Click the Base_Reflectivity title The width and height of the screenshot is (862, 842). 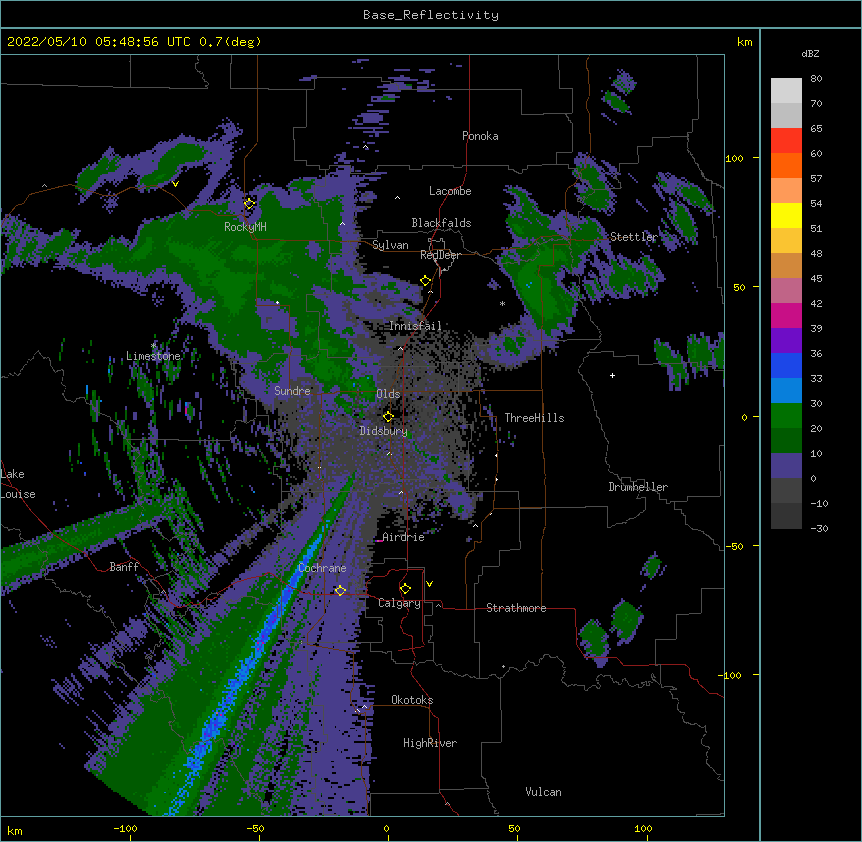pos(431,15)
